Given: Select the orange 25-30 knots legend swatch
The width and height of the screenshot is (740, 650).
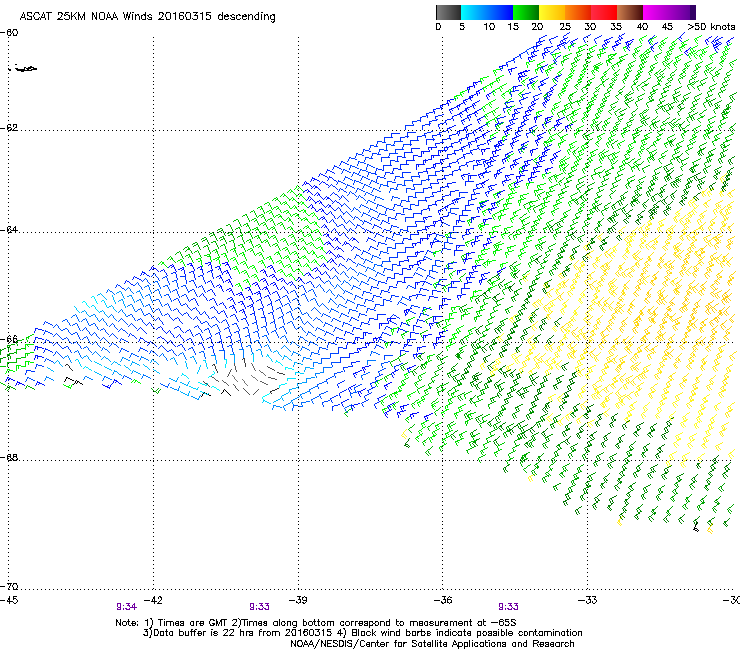Looking at the screenshot, I should pos(578,12).
